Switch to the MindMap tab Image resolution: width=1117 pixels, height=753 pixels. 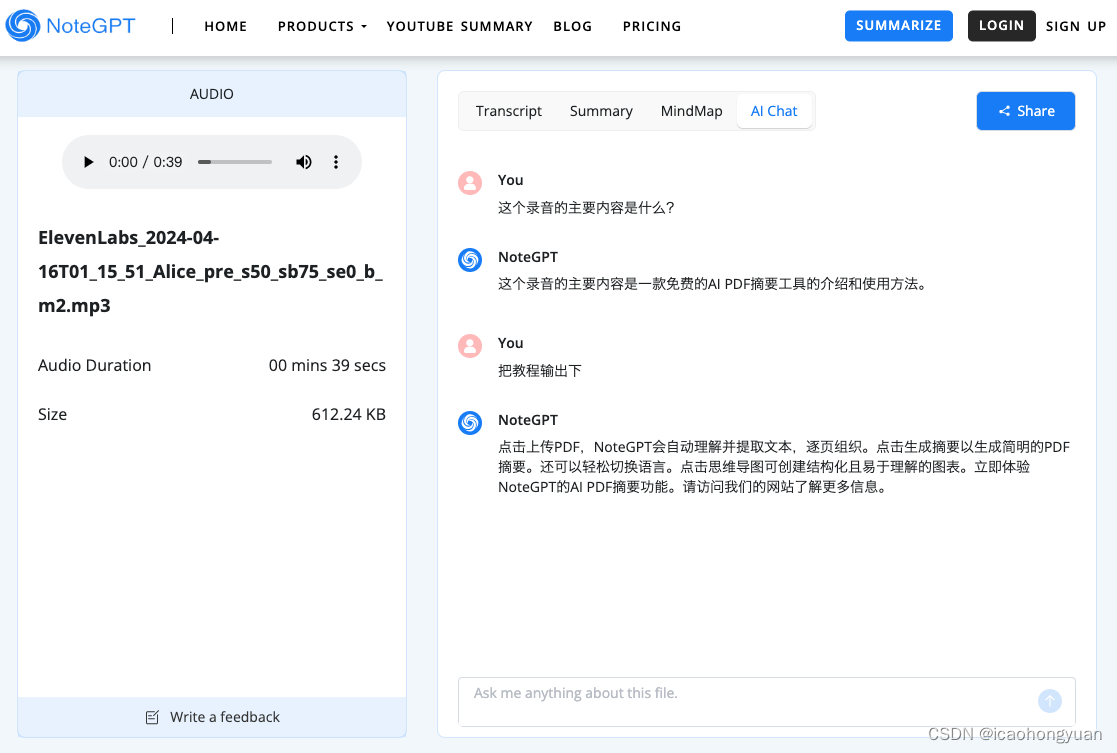691,111
